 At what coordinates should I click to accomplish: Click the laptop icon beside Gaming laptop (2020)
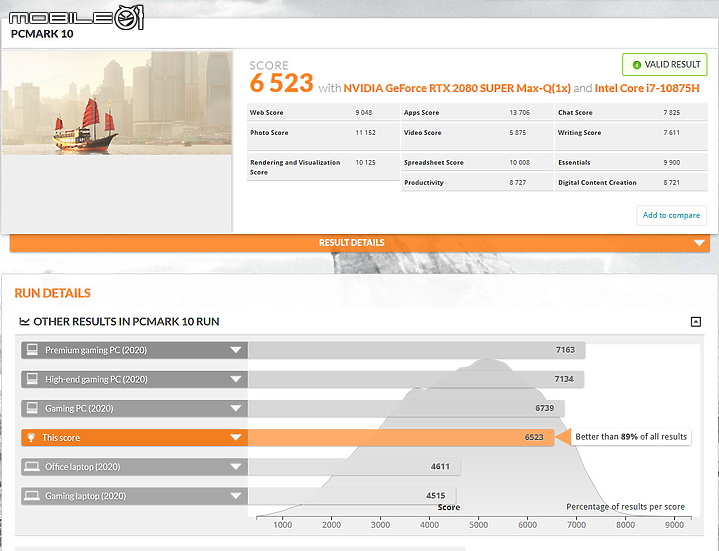coord(32,496)
